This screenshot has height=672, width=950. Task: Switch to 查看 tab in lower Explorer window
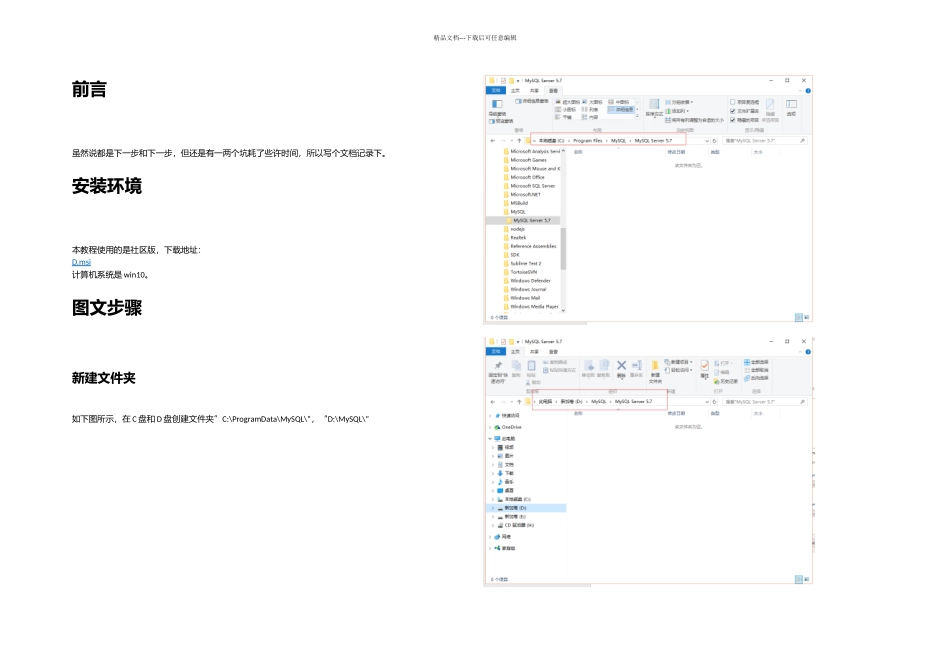tap(553, 351)
